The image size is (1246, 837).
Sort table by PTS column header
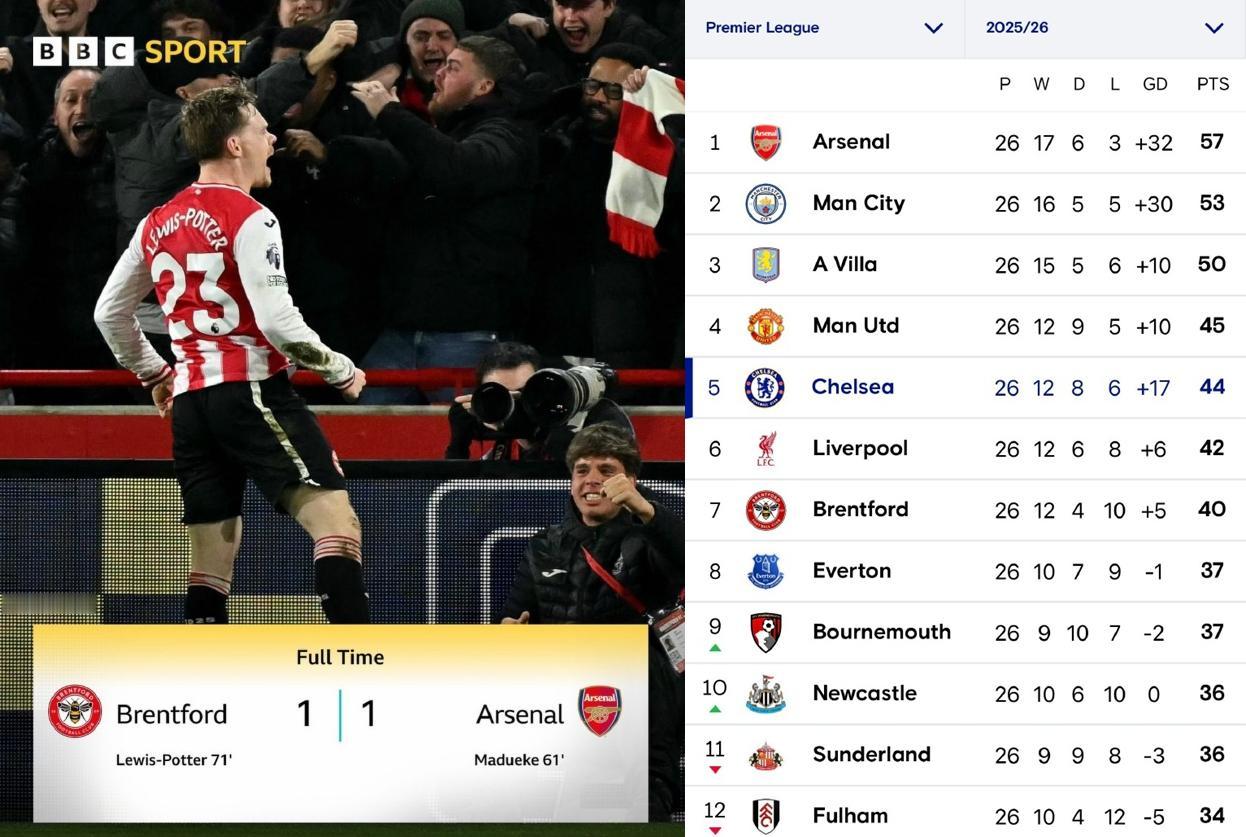[x=1212, y=84]
